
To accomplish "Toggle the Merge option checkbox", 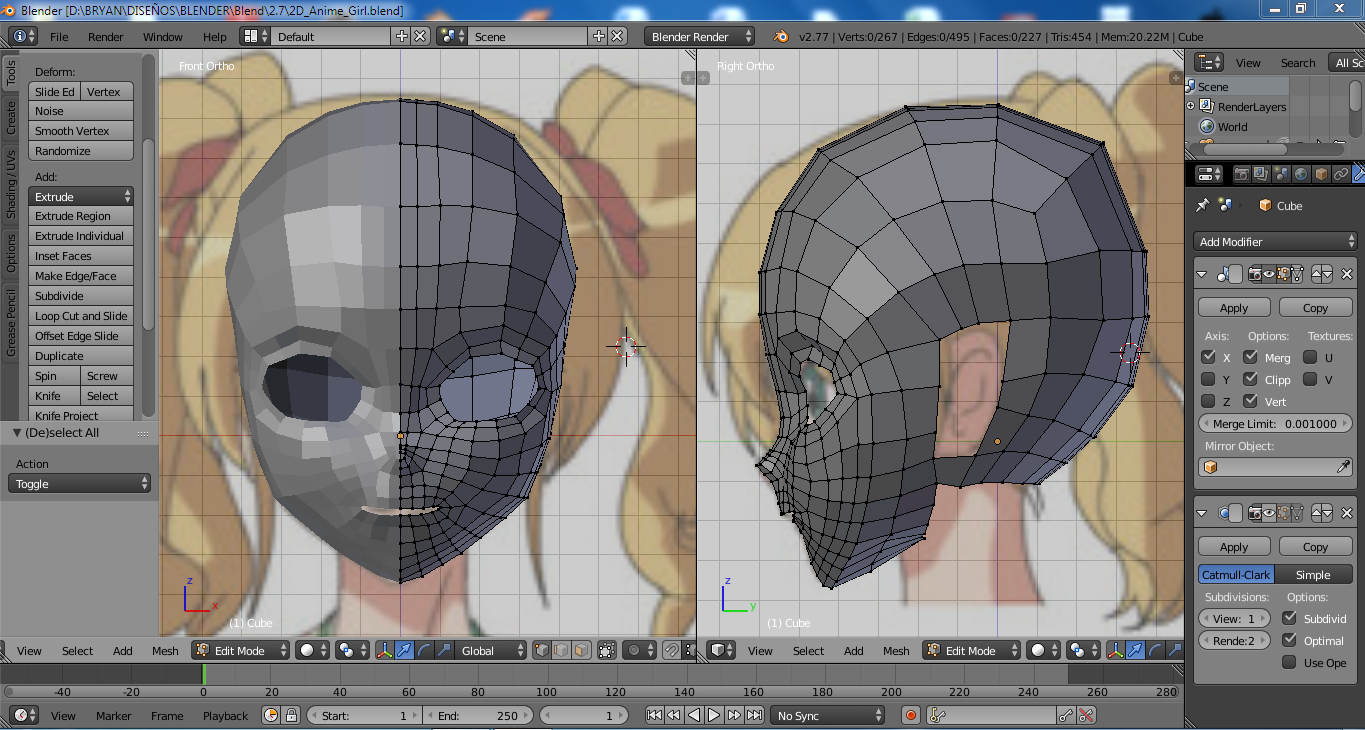I will (x=1251, y=357).
